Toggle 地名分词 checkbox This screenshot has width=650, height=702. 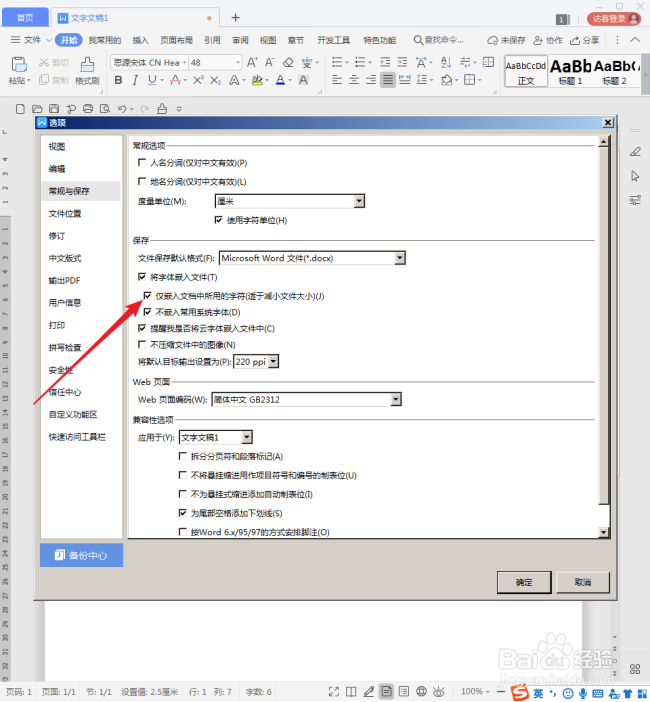(x=142, y=181)
